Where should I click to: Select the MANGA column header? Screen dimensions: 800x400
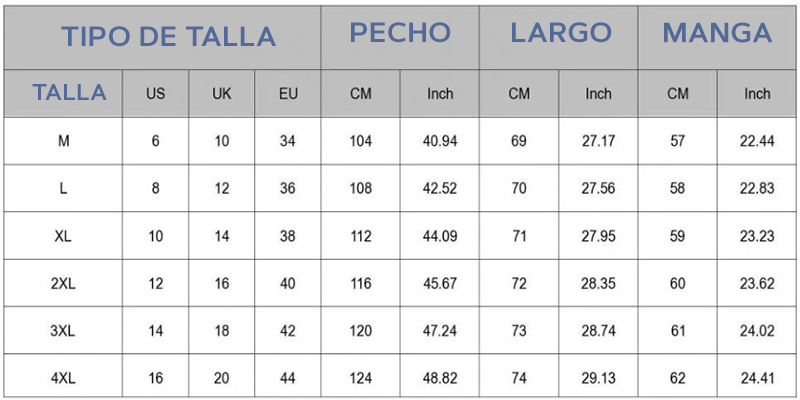(718, 33)
